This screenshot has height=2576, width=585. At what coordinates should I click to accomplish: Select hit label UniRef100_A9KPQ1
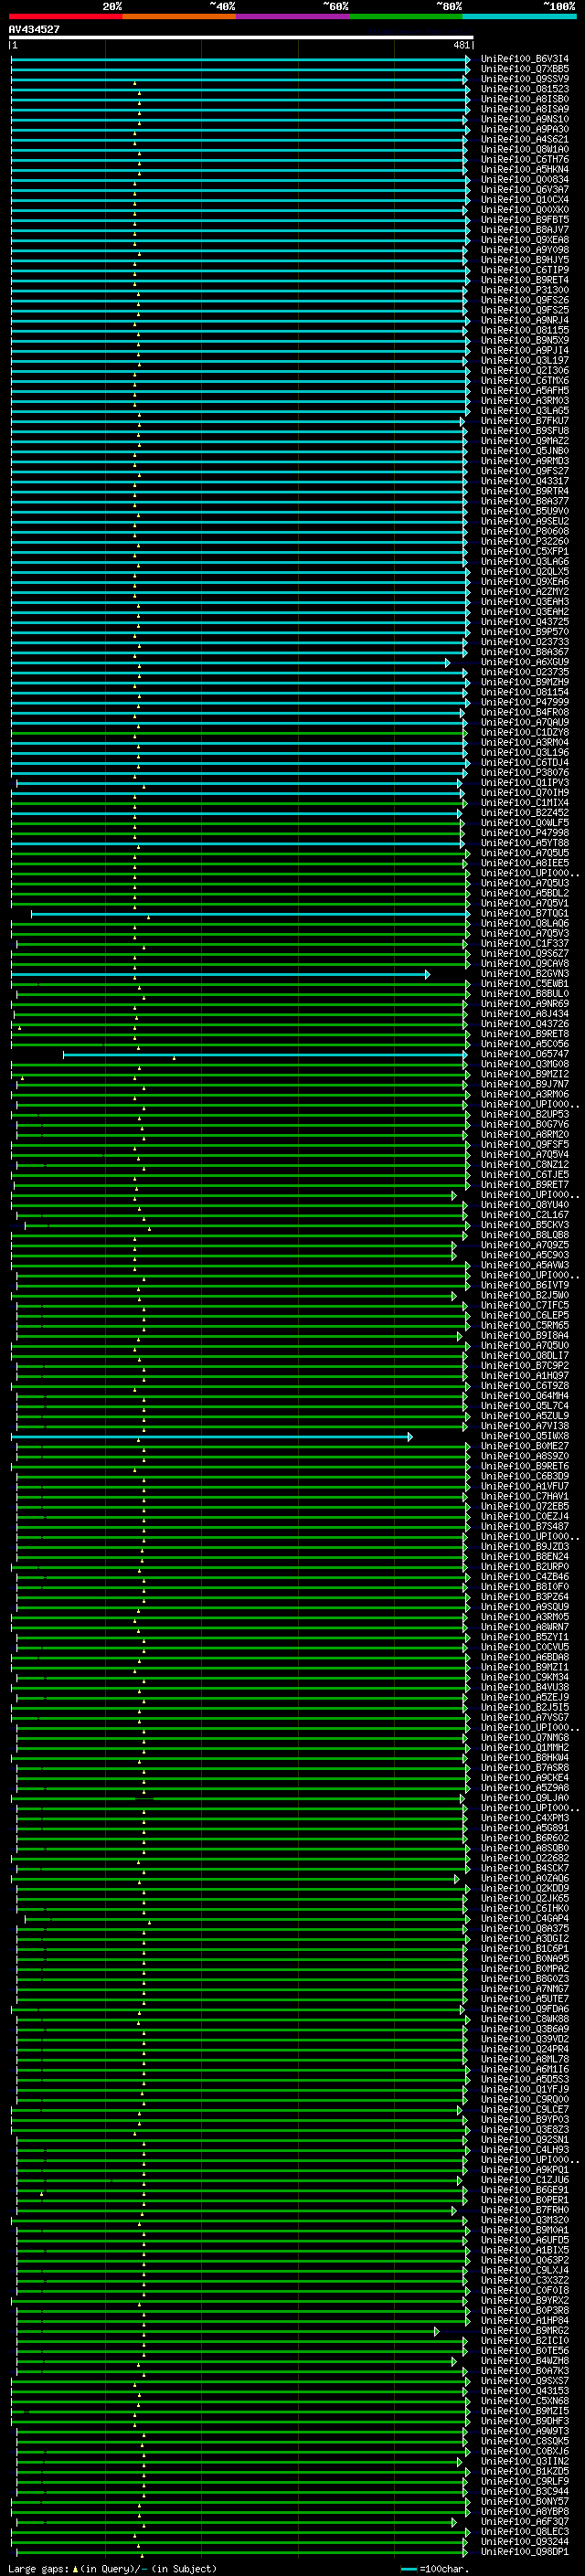[x=525, y=2170]
